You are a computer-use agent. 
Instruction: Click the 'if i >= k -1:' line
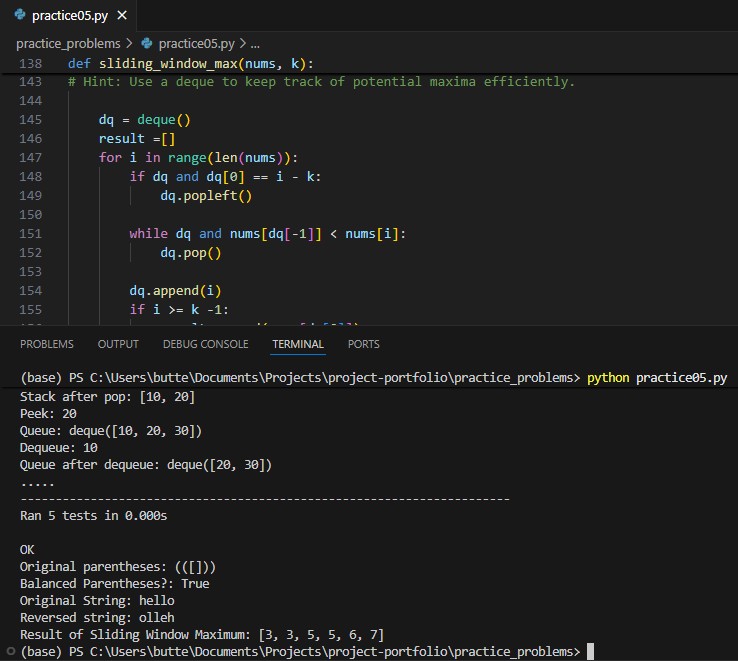point(179,310)
